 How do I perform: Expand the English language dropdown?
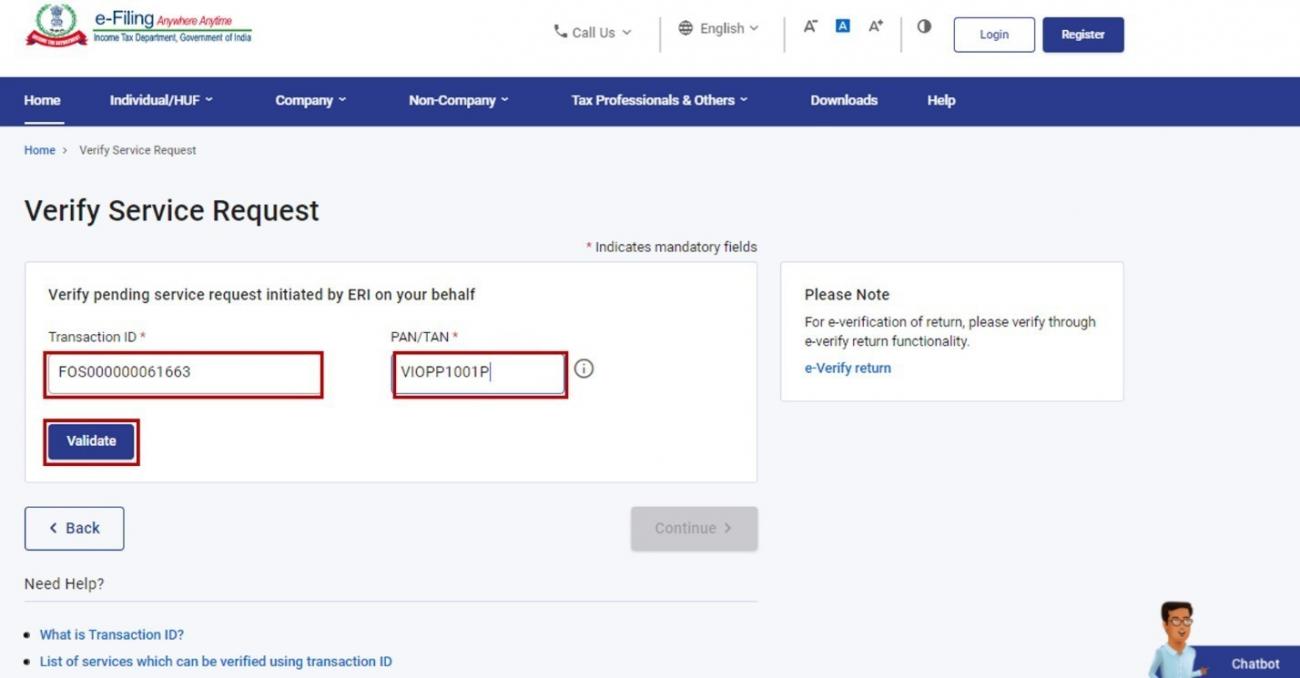click(720, 28)
